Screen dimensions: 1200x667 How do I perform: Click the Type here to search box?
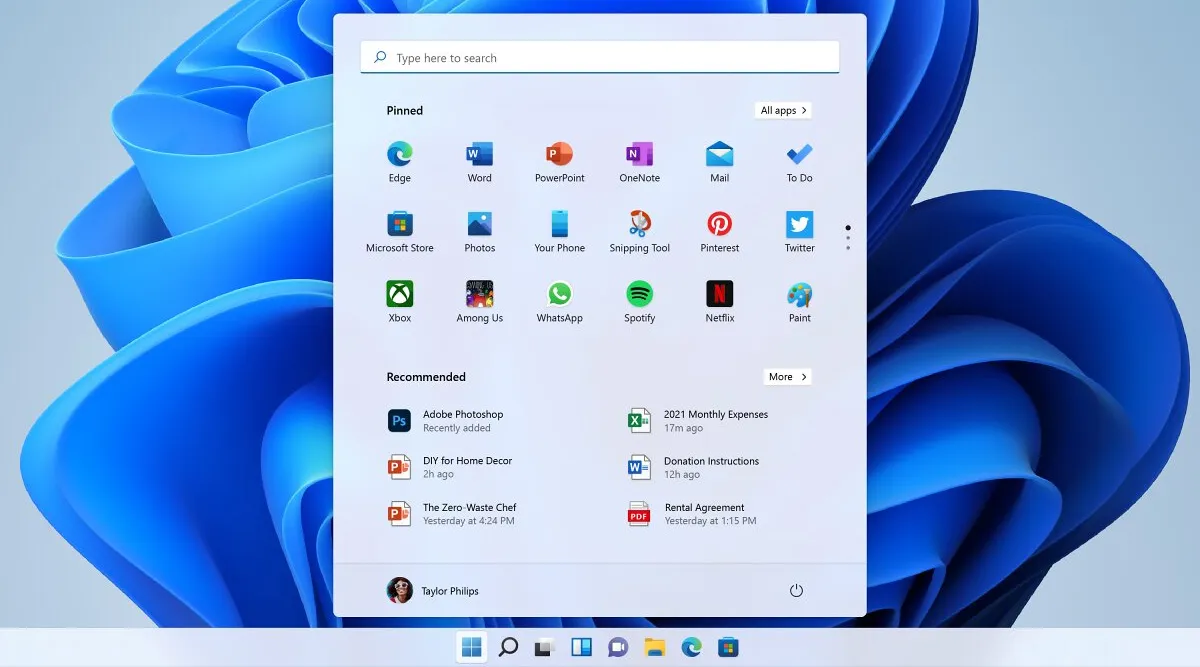[x=600, y=58]
